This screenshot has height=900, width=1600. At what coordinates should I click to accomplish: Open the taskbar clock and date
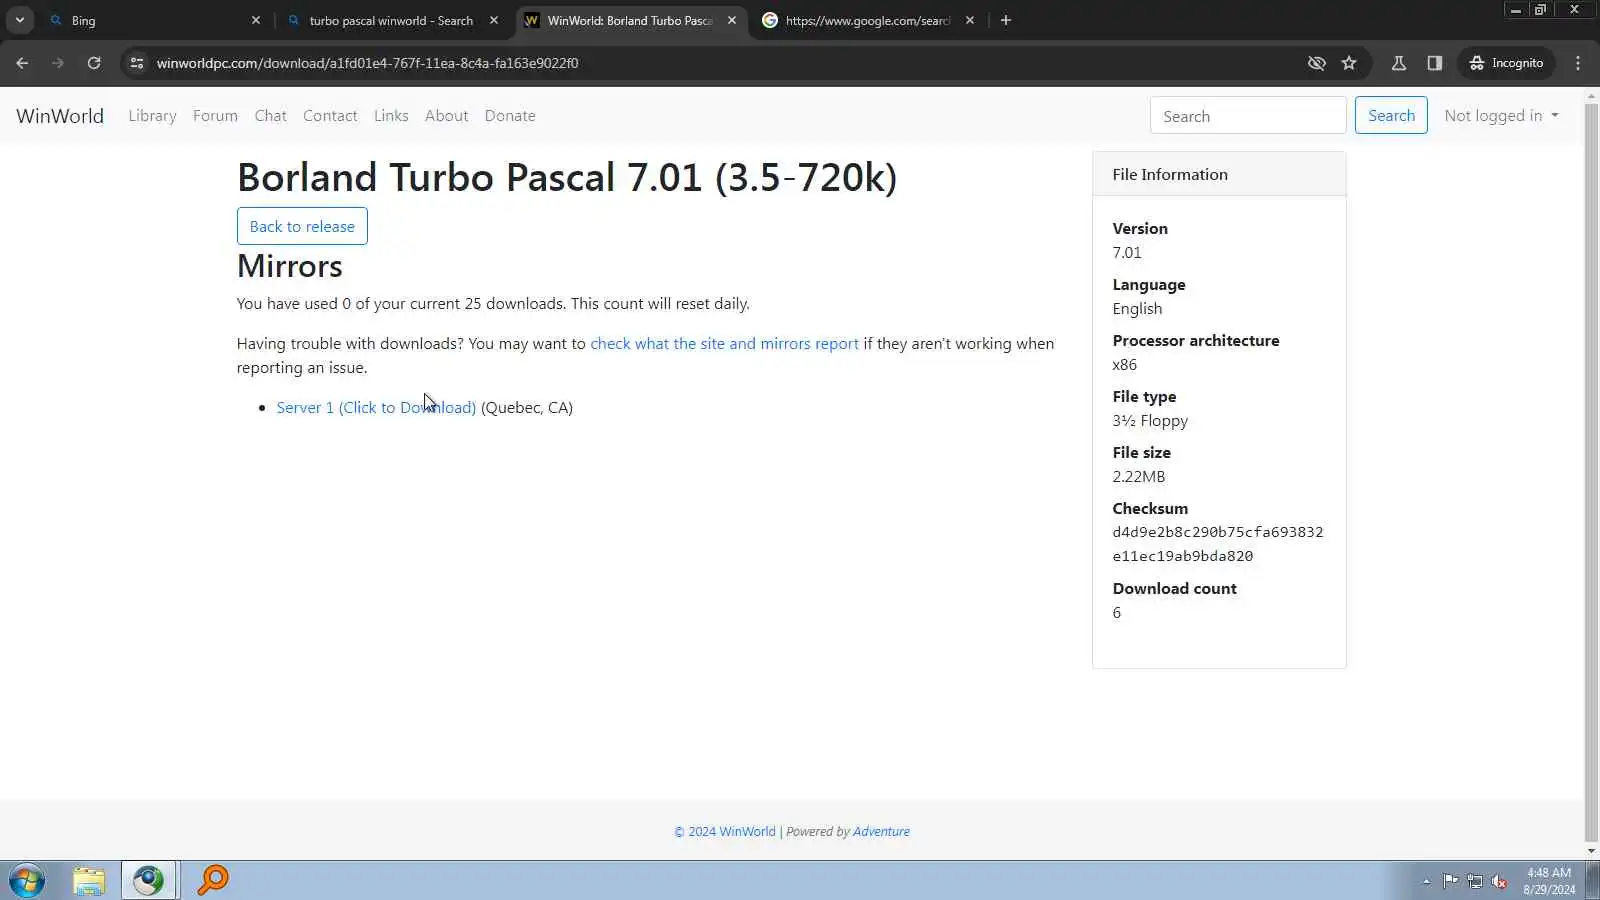[x=1549, y=881]
